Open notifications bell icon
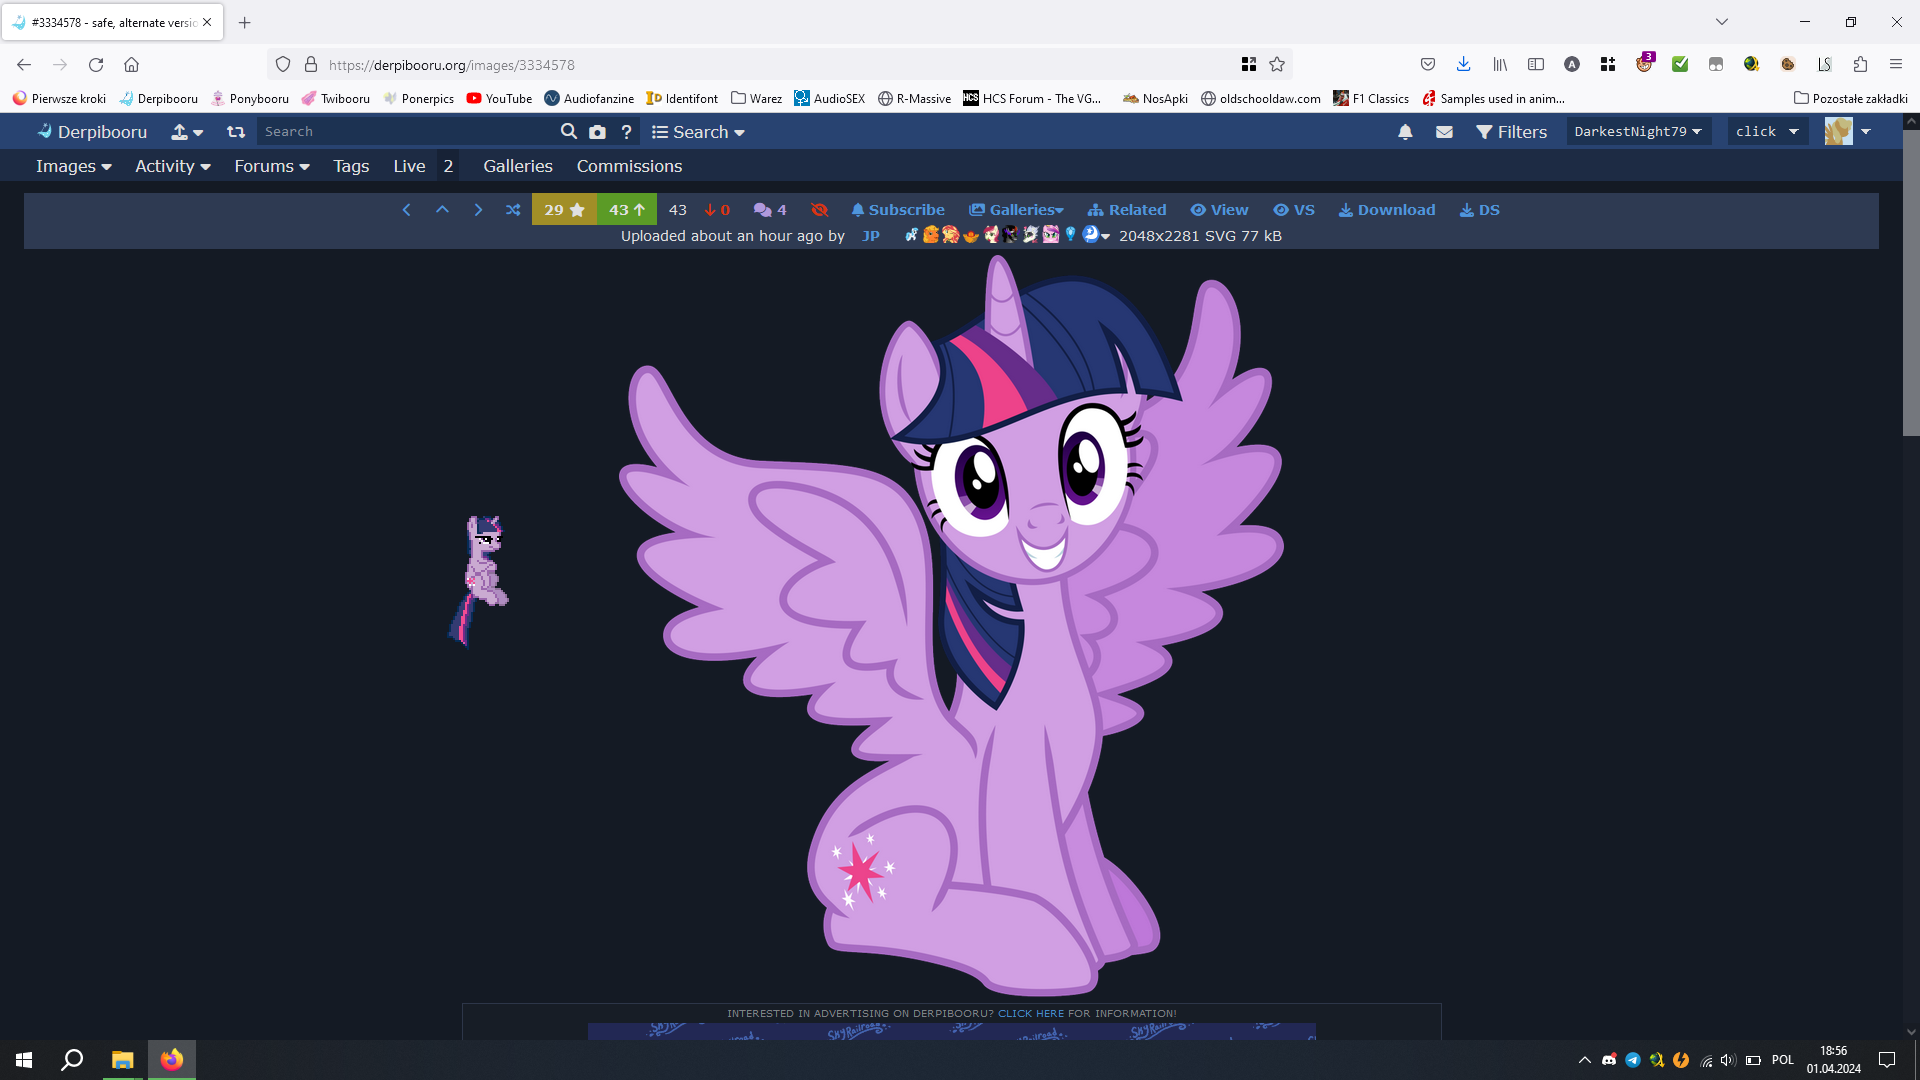 click(x=1405, y=132)
